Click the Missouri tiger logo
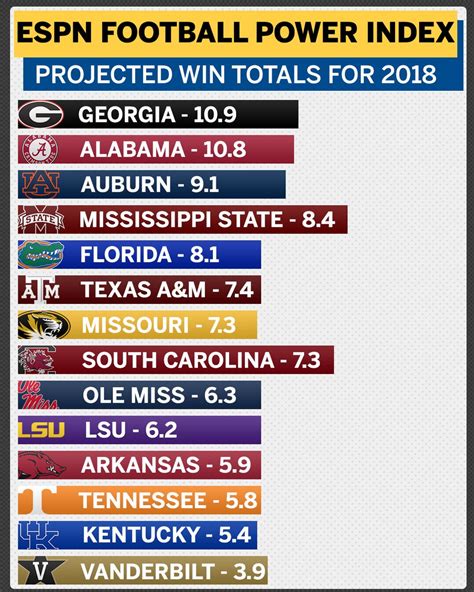The height and width of the screenshot is (592, 474). (x=44, y=325)
